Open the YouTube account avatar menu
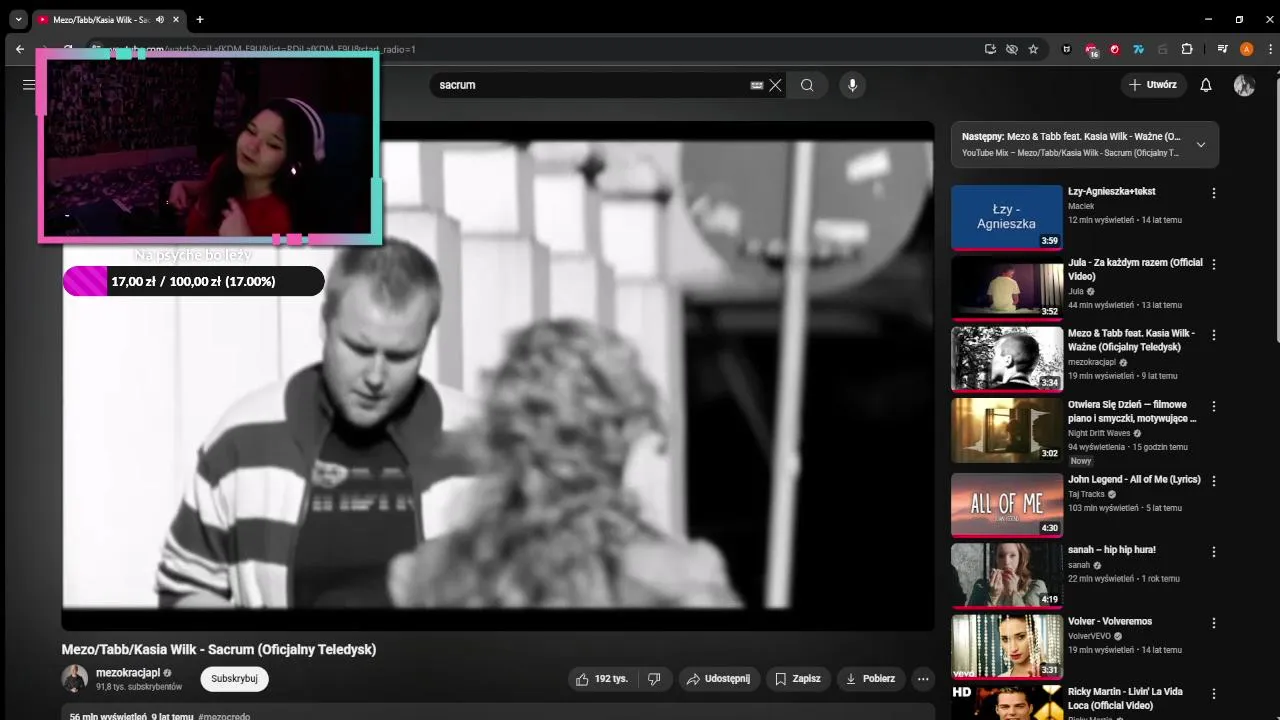The height and width of the screenshot is (720, 1280). (x=1244, y=85)
